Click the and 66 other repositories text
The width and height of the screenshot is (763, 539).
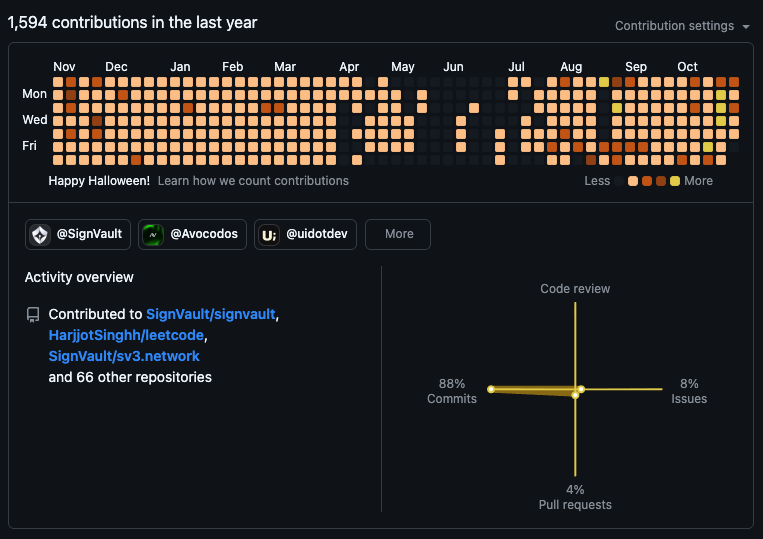pyautogui.click(x=130, y=377)
